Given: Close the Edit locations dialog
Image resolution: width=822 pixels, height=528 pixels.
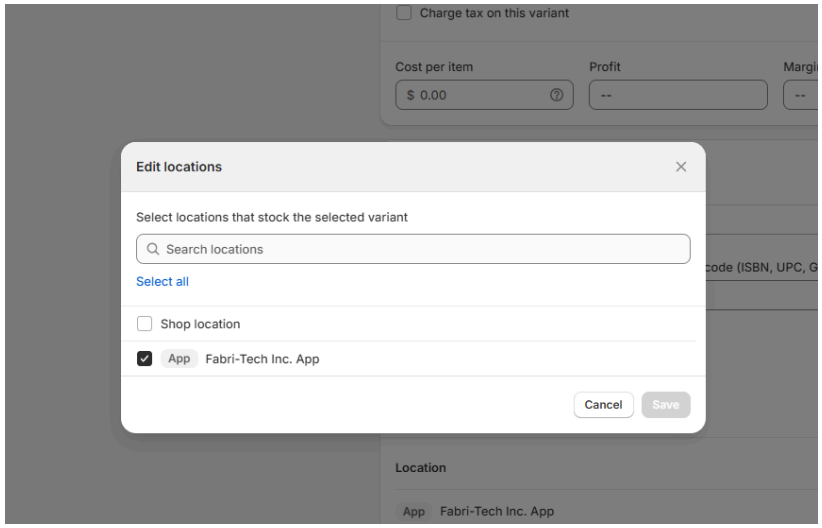Looking at the screenshot, I should pos(681,167).
